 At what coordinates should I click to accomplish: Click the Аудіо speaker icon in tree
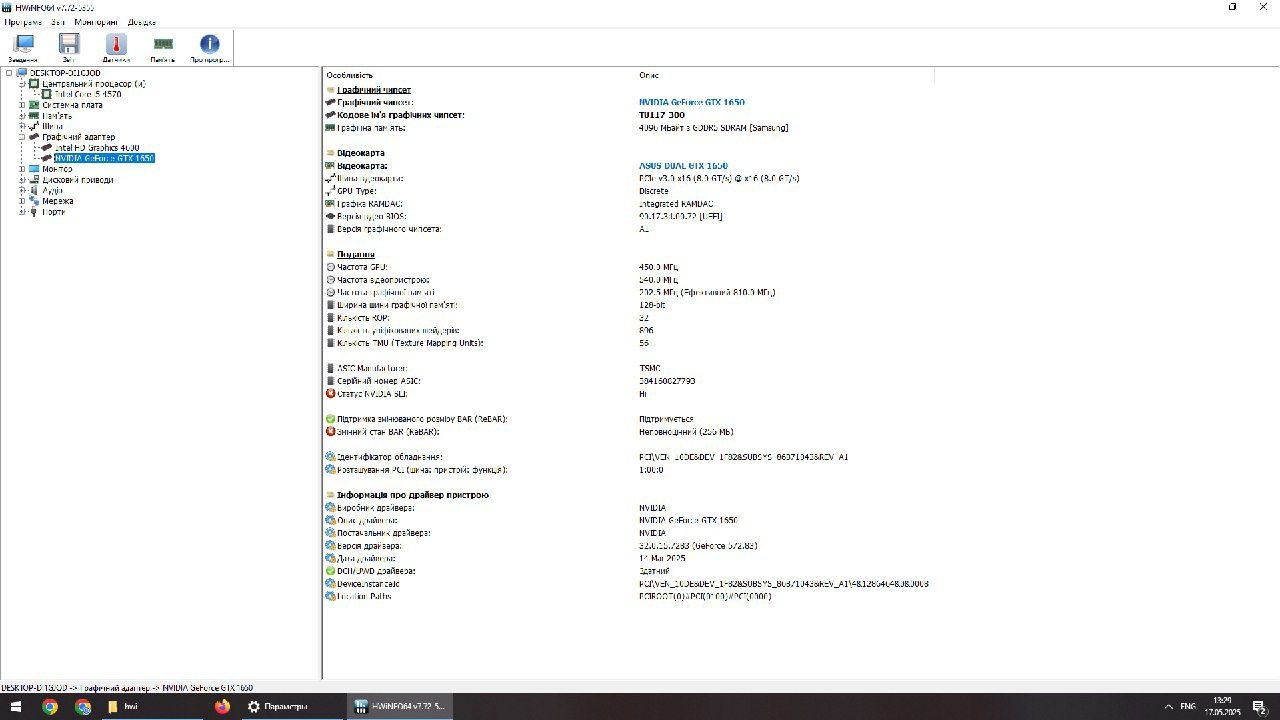[34, 190]
